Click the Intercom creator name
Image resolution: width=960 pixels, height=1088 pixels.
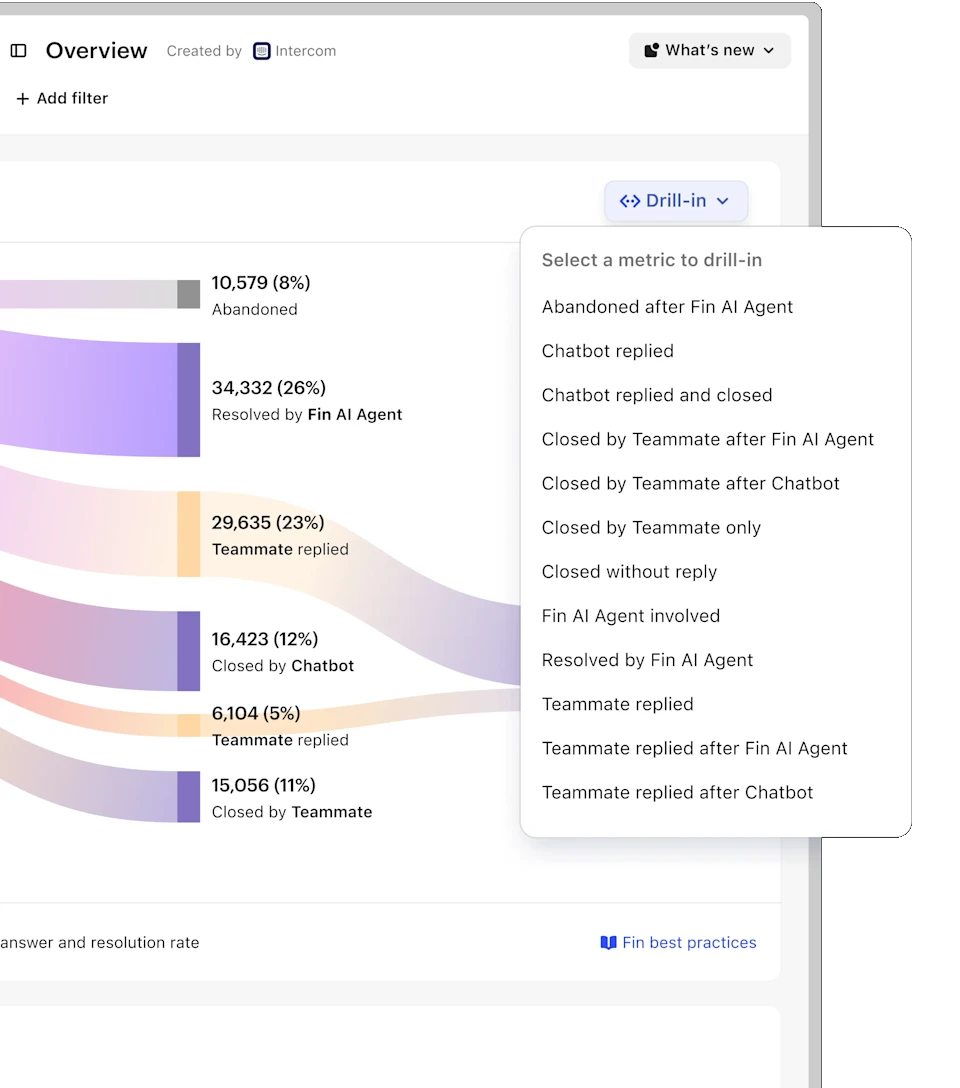pos(305,51)
